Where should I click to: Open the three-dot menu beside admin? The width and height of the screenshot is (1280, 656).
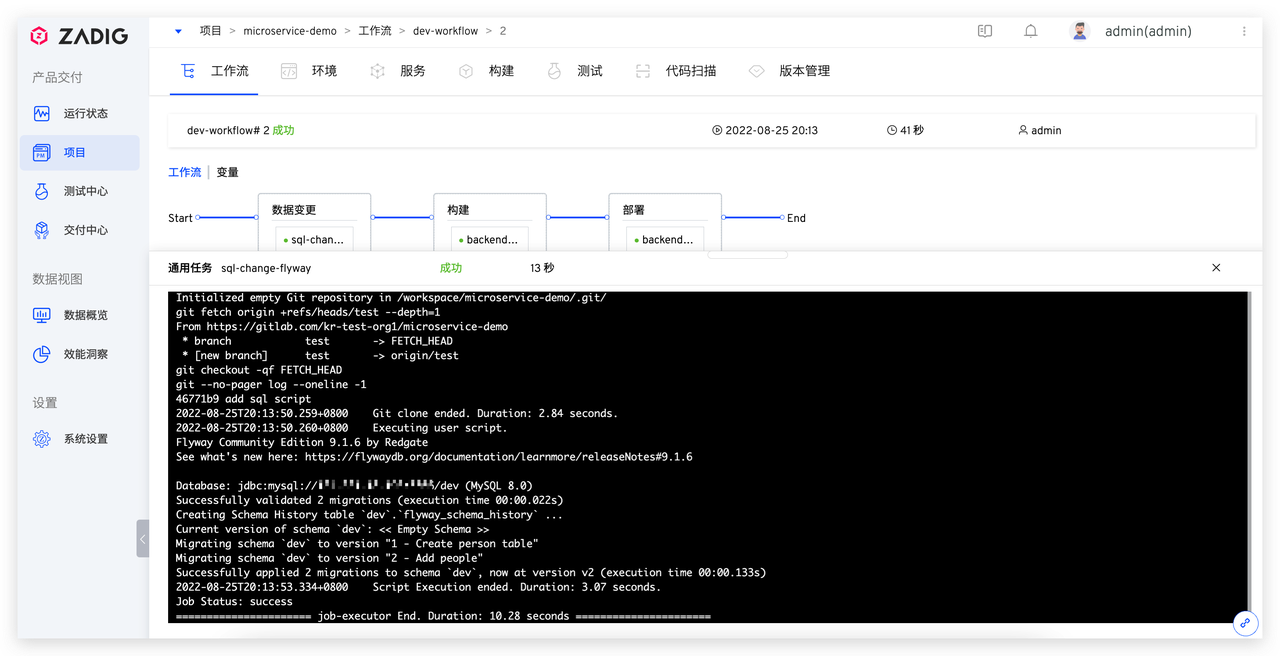(1244, 31)
